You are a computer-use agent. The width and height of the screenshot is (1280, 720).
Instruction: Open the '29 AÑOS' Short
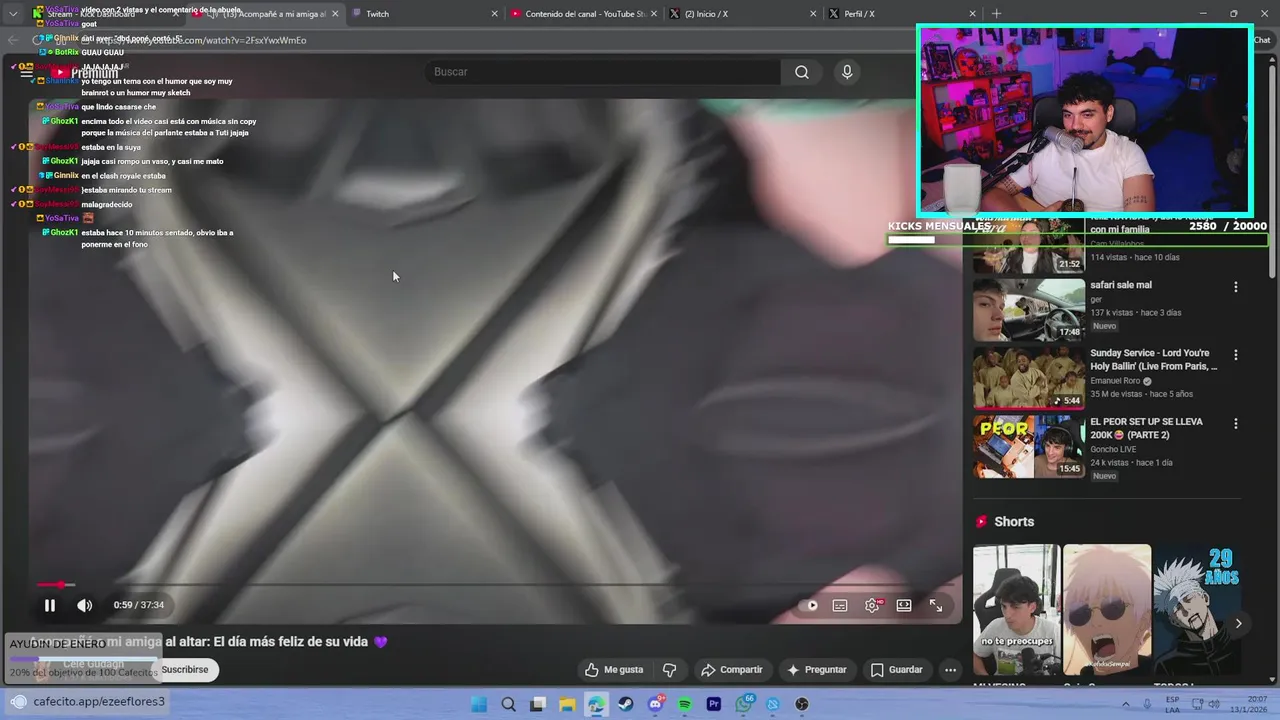coord(1197,610)
